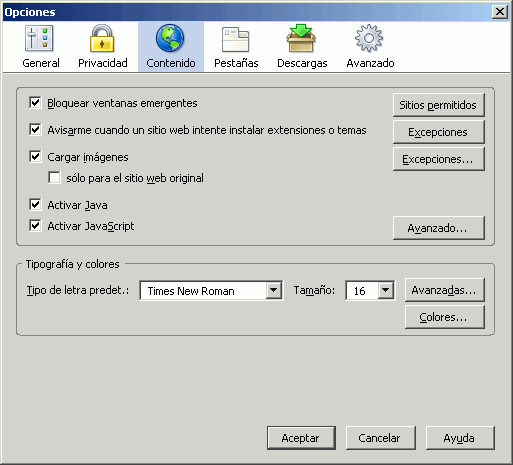This screenshot has height=465, width=513.
Task: Confirm with the Aceptar button
Action: point(301,438)
